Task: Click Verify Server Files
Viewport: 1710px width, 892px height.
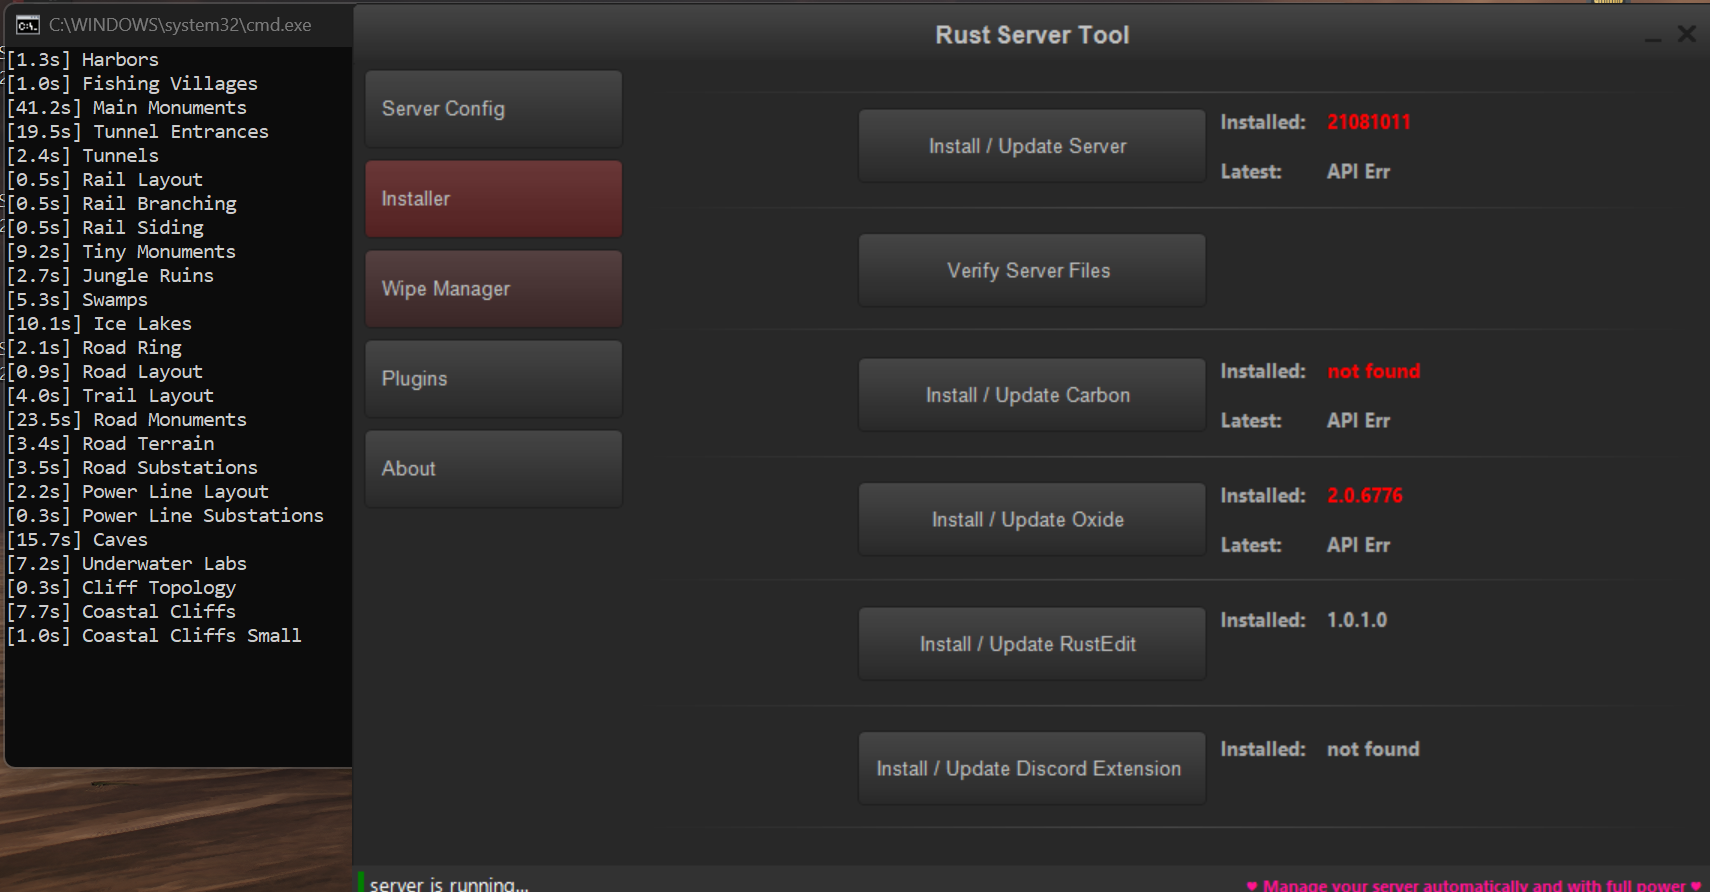Action: pos(1031,271)
